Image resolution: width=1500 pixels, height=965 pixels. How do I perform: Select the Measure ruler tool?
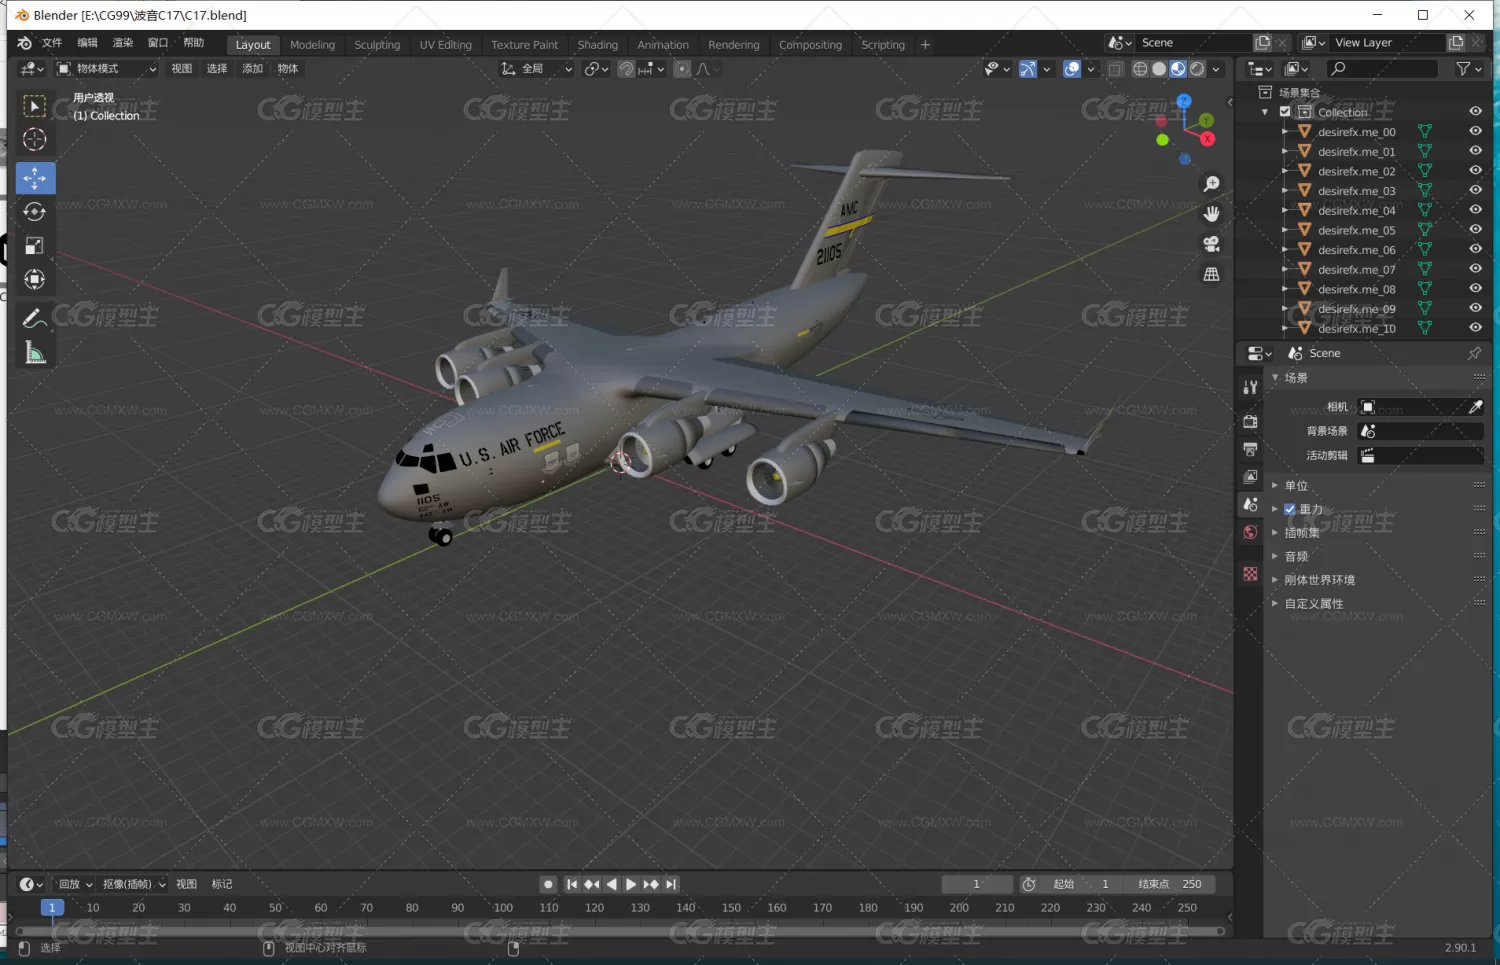[35, 353]
